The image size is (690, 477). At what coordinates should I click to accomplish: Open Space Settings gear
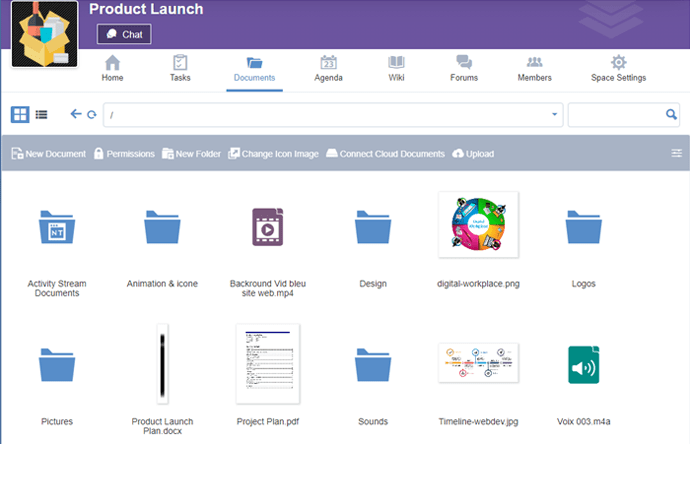pos(618,68)
